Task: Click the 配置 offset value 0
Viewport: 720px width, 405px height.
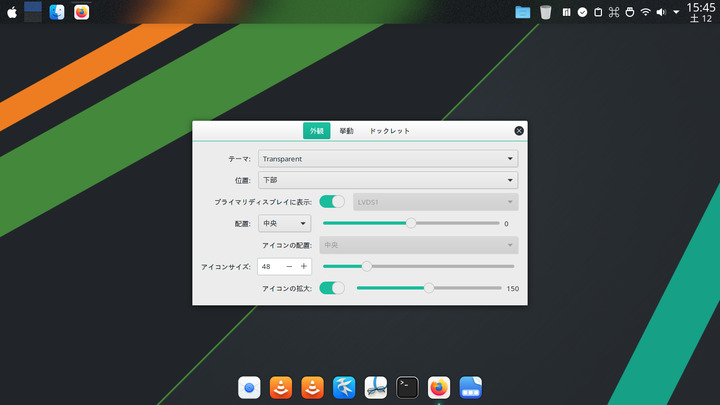Action: click(506, 224)
